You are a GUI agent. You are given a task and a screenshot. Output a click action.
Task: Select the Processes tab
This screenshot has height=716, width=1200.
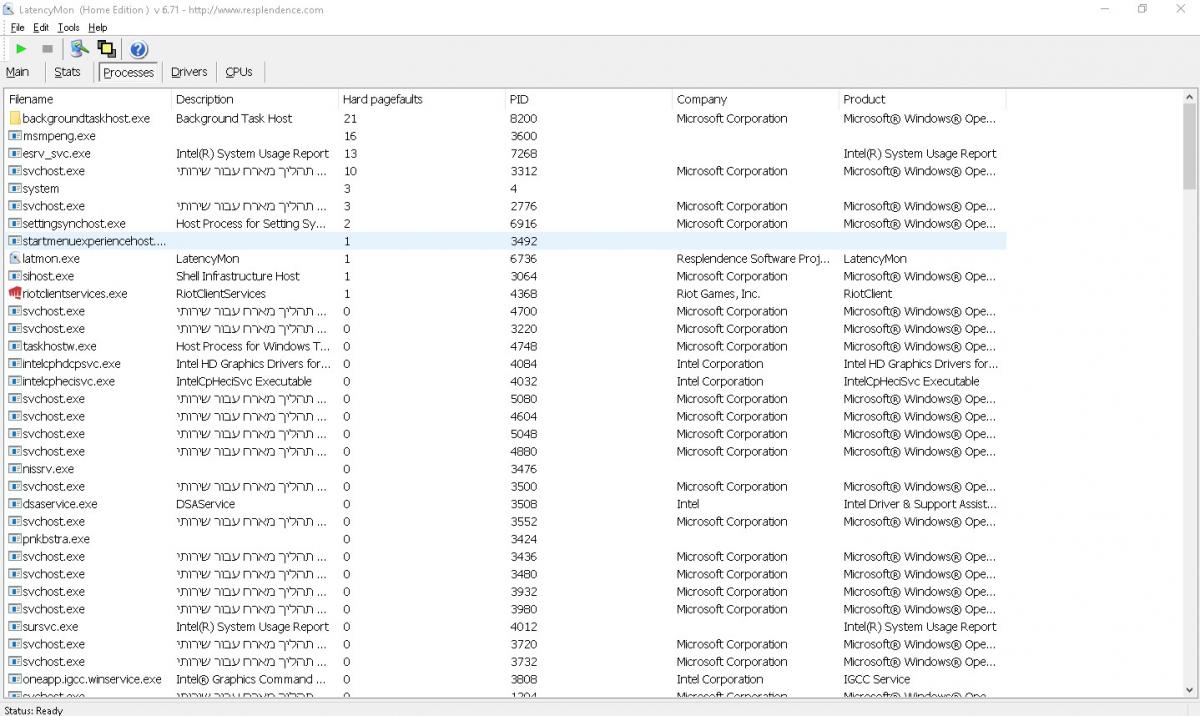128,72
